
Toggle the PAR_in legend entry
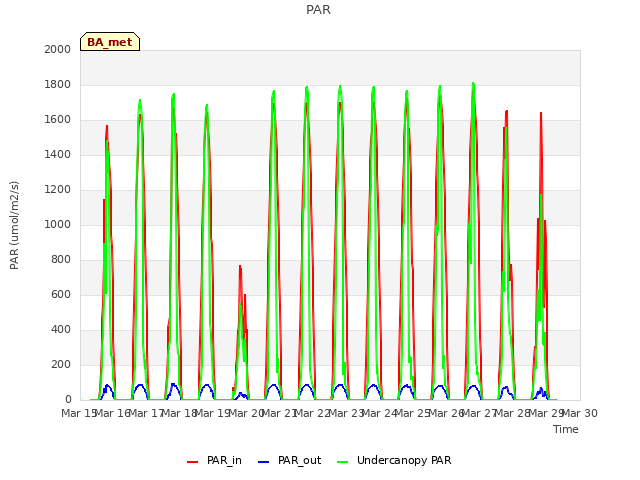point(214,460)
